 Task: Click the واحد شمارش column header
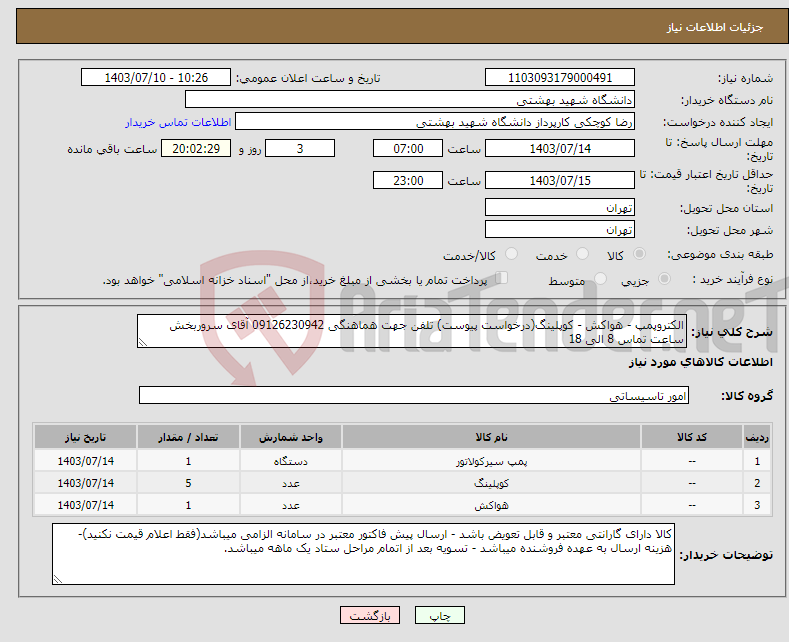point(291,437)
